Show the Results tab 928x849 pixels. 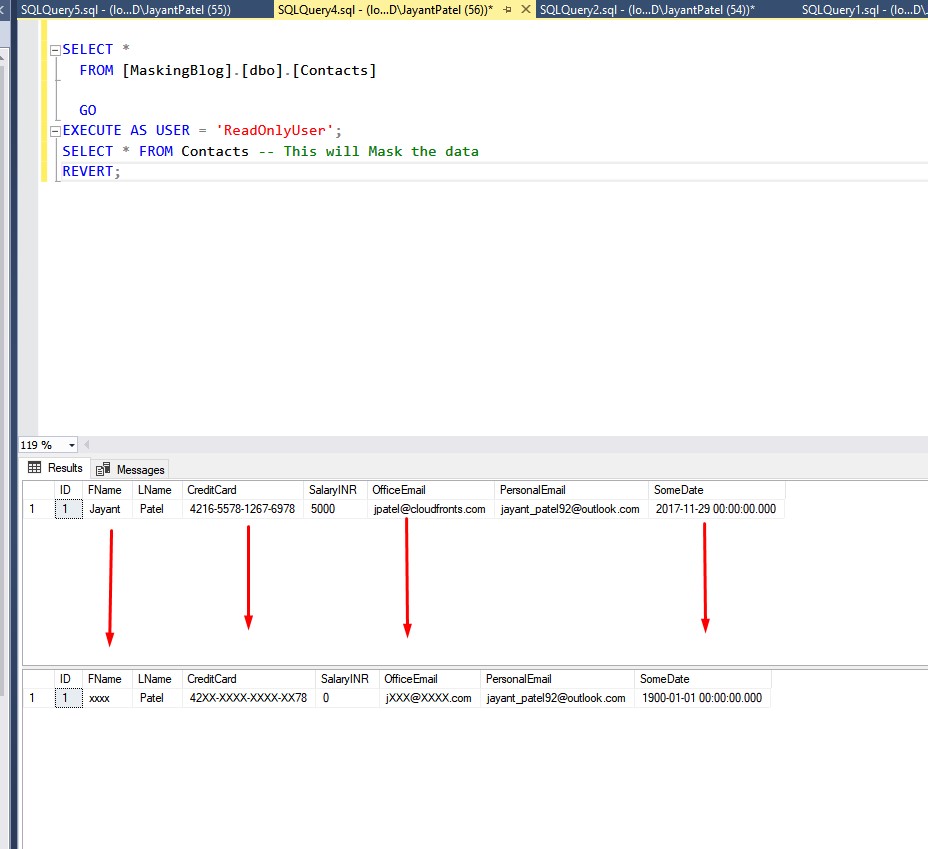(56, 468)
